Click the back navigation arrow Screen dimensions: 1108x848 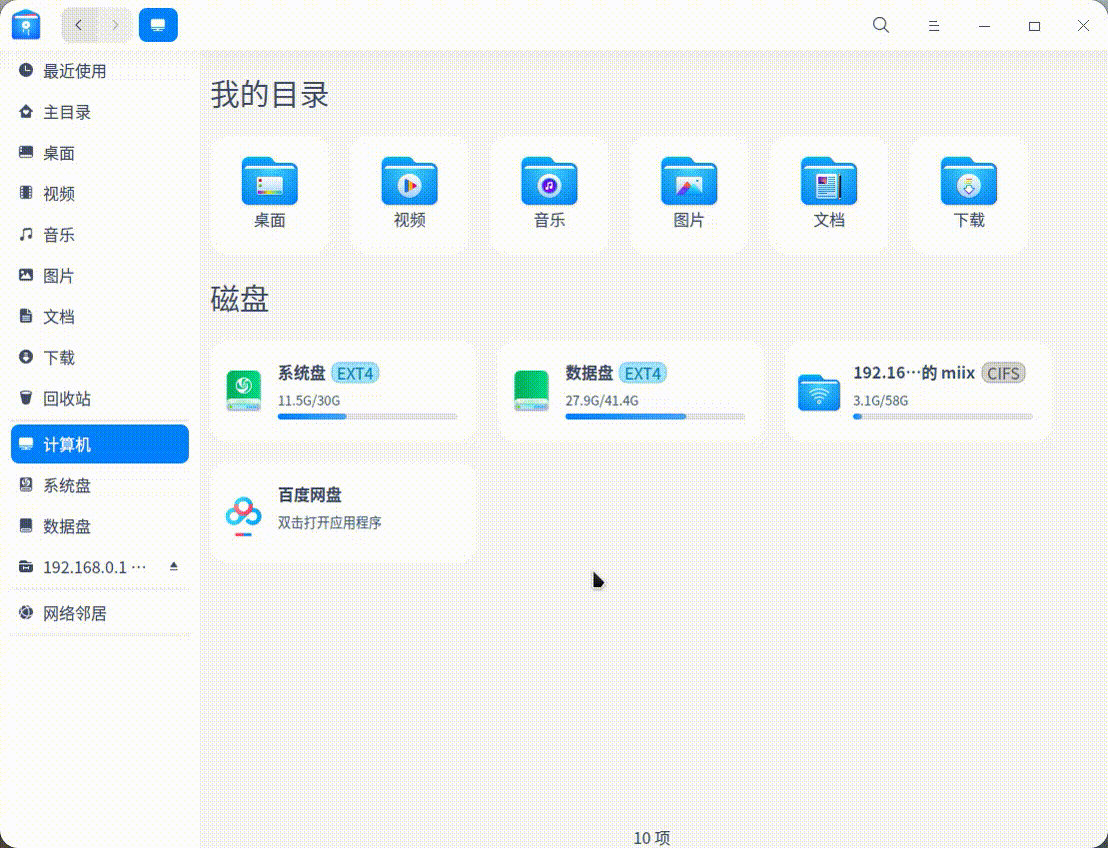click(x=78, y=25)
